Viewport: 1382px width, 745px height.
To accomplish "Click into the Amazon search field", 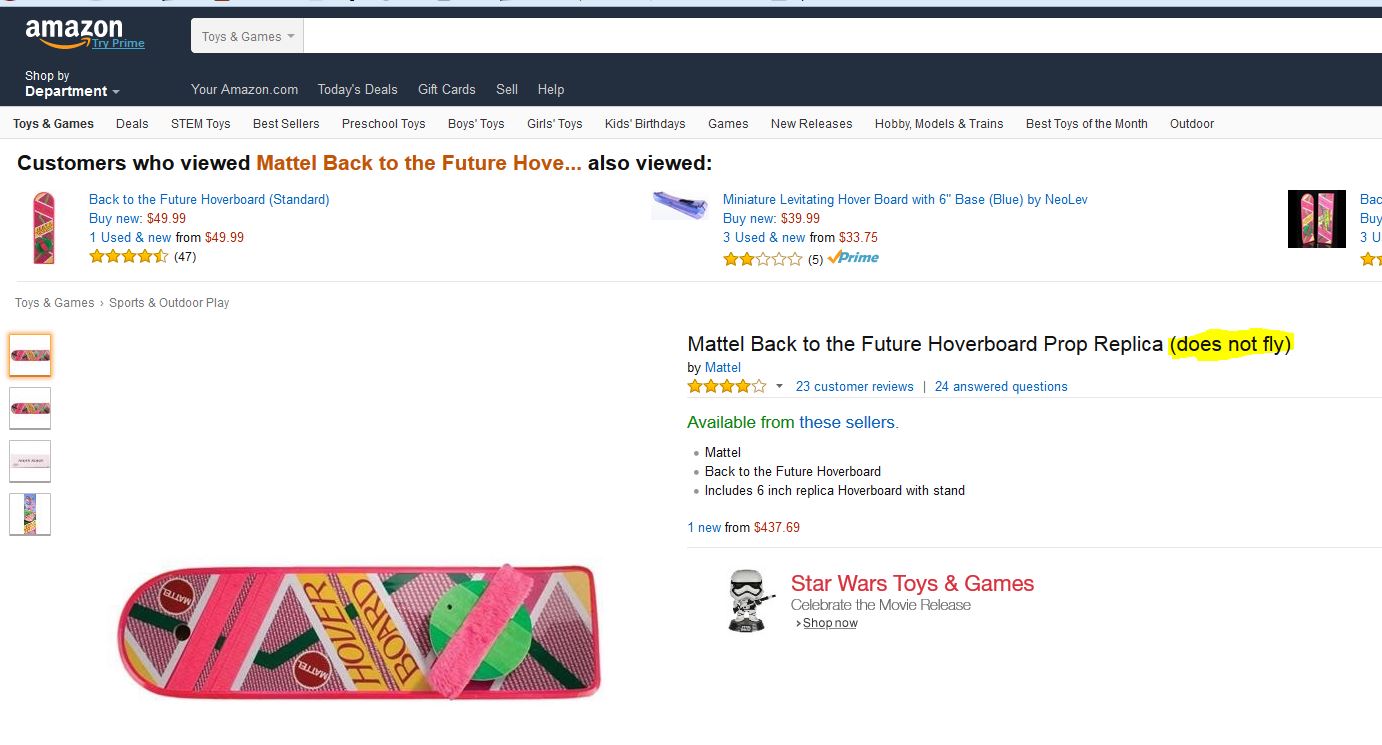I will coord(840,37).
